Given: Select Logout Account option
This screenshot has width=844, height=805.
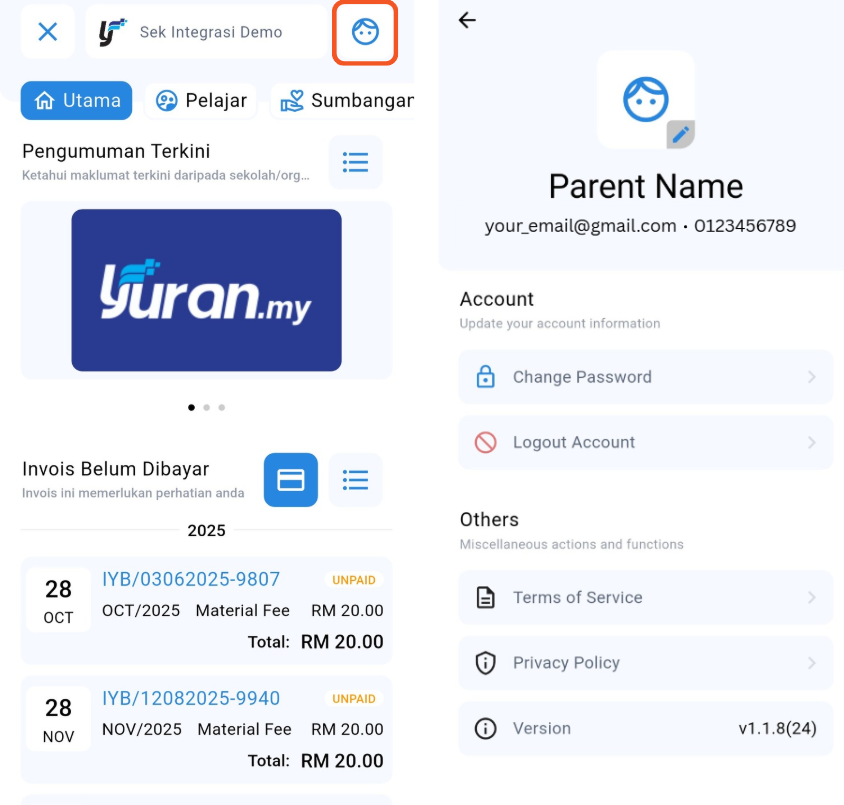Looking at the screenshot, I should coord(645,442).
